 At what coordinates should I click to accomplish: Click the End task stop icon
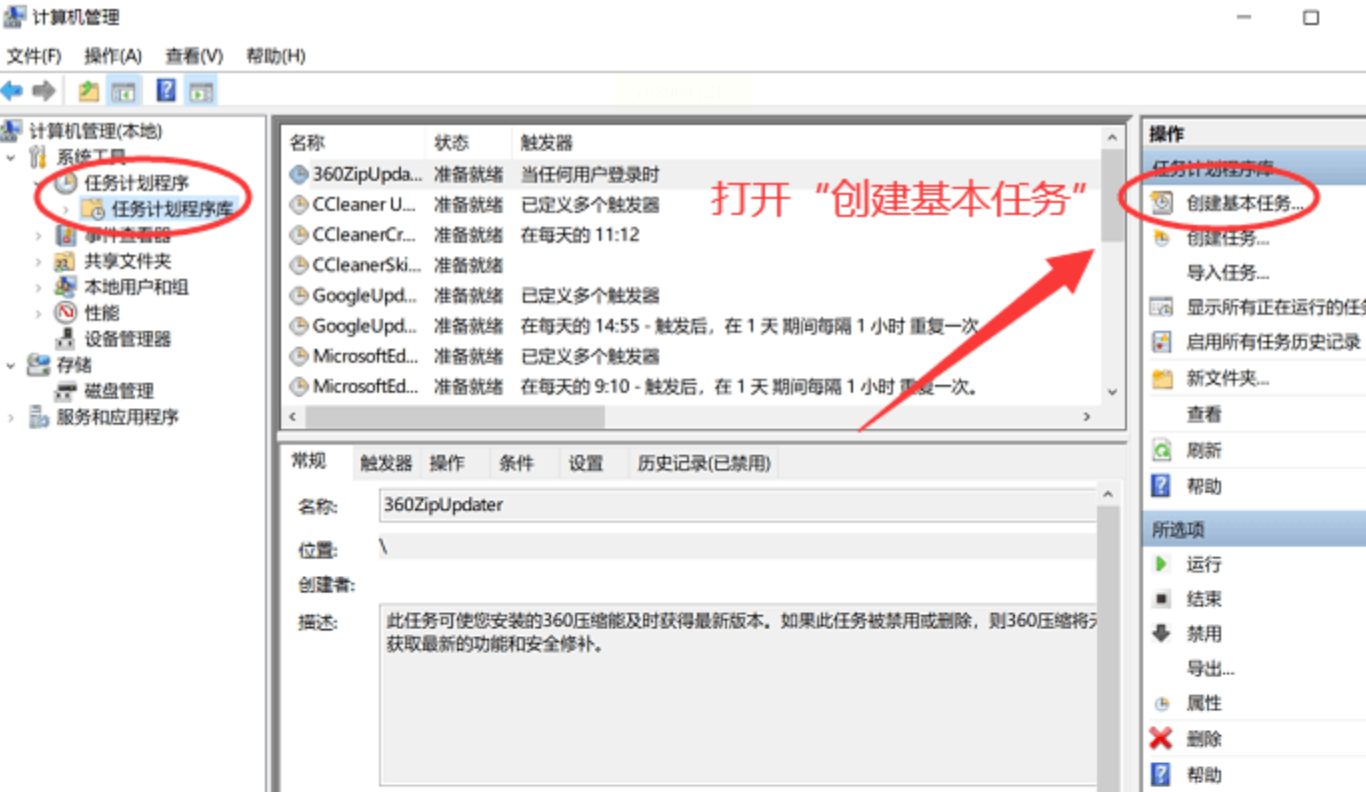click(x=1161, y=599)
